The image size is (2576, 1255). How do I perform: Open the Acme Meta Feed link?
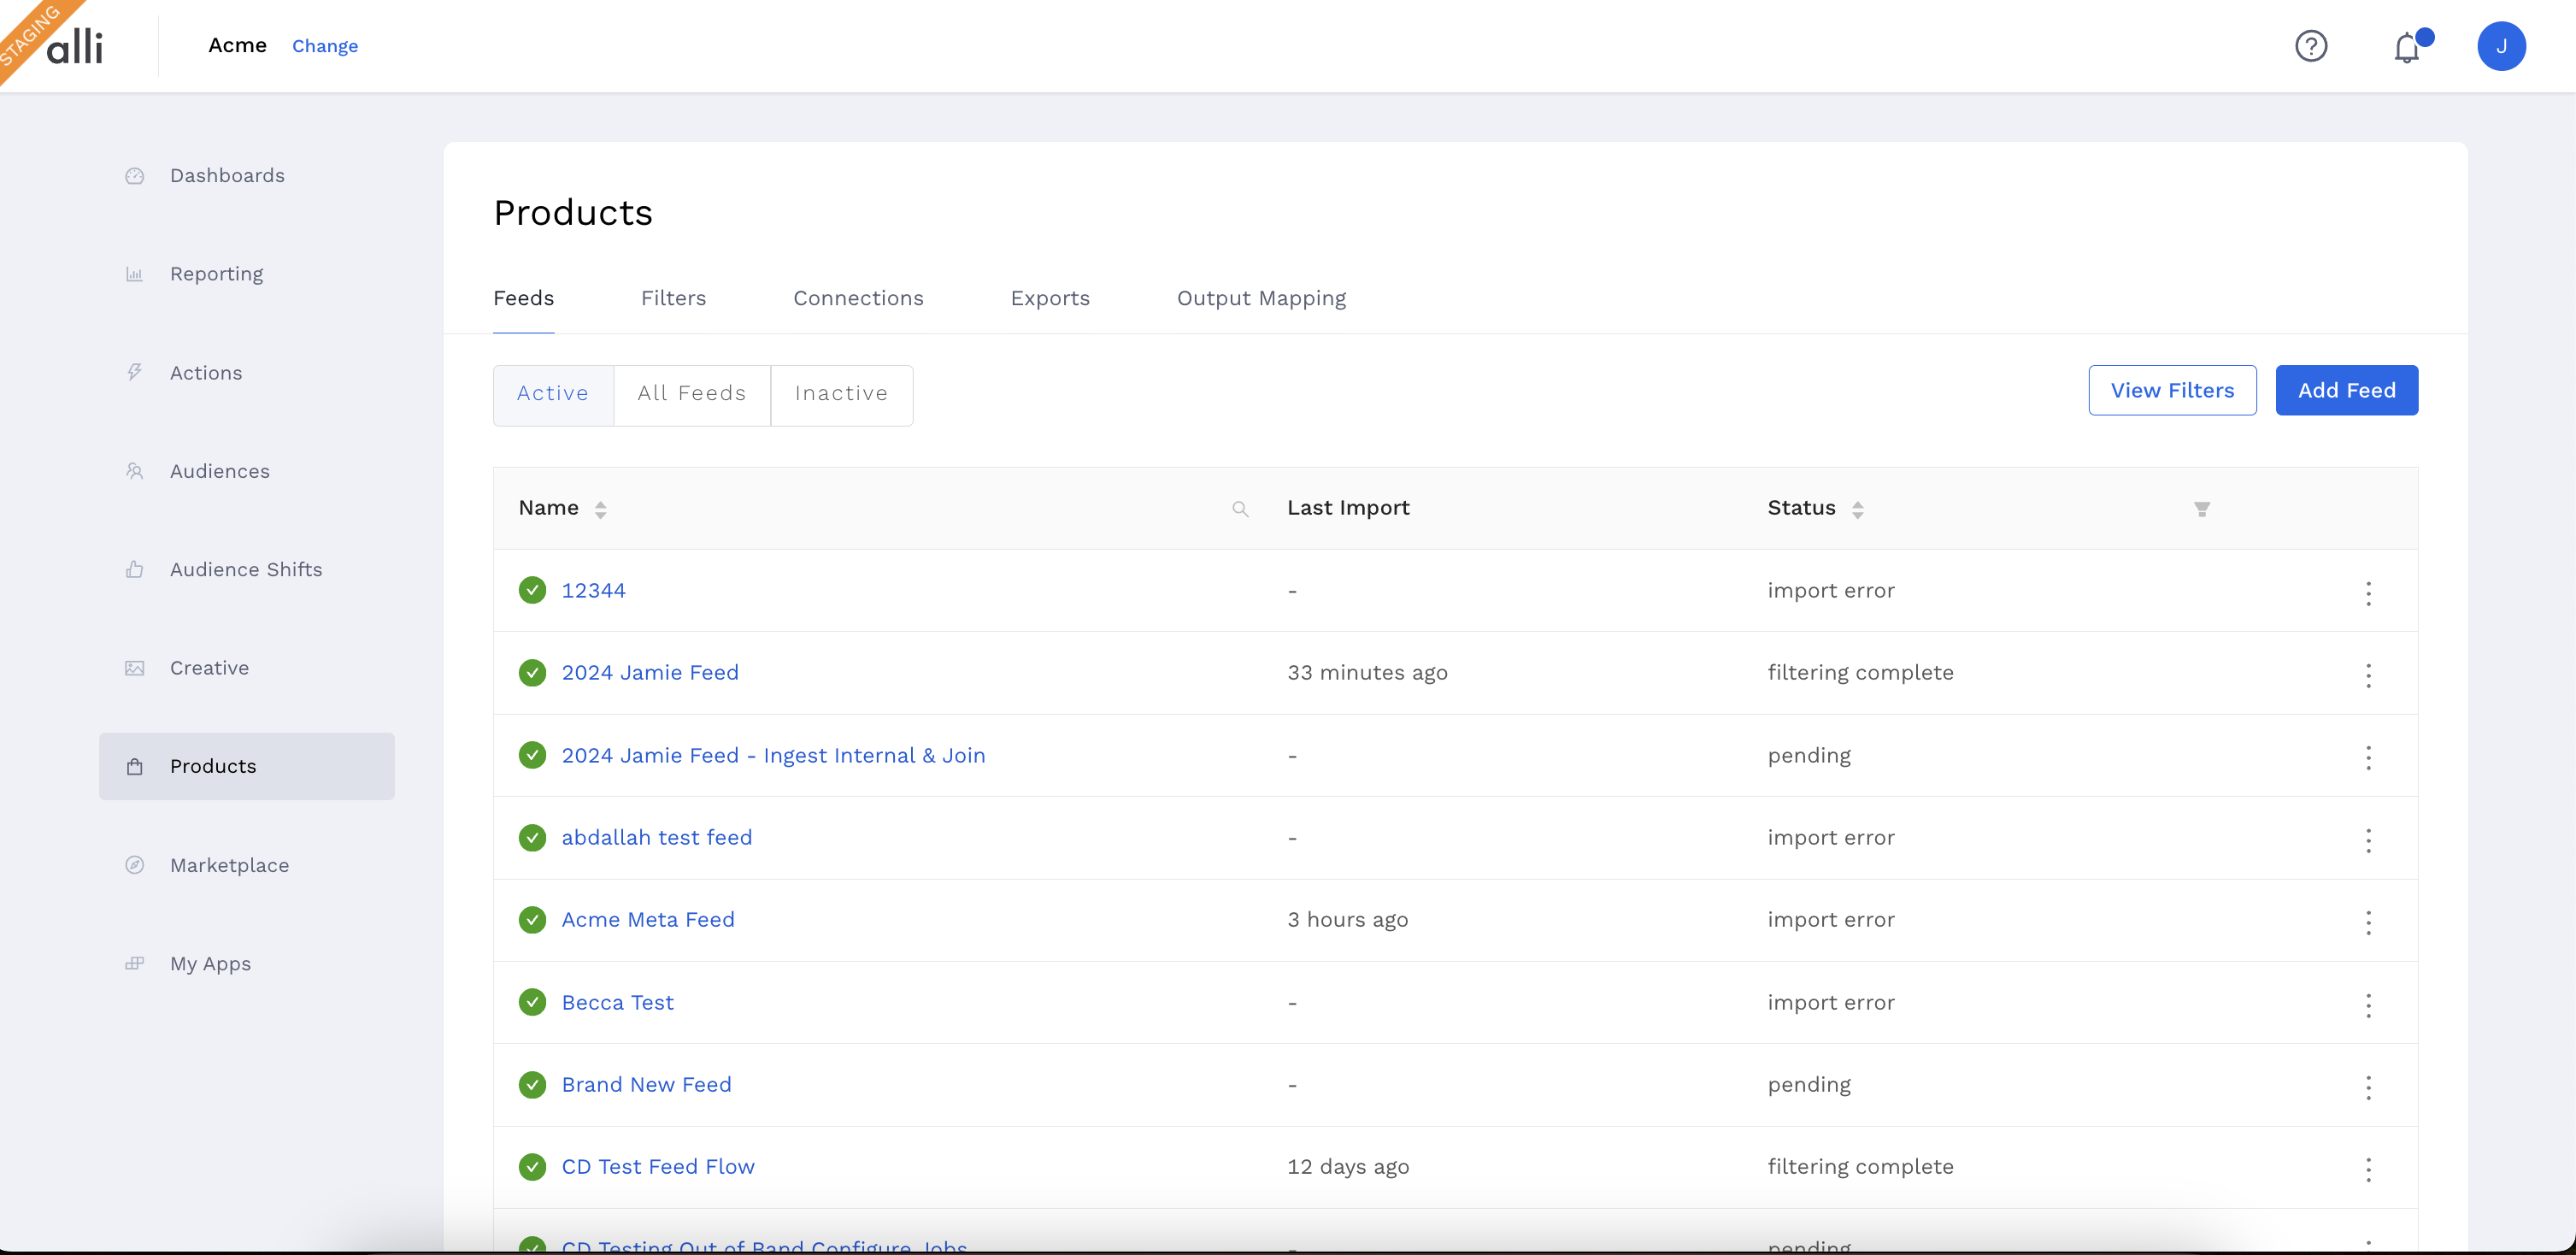tap(648, 920)
